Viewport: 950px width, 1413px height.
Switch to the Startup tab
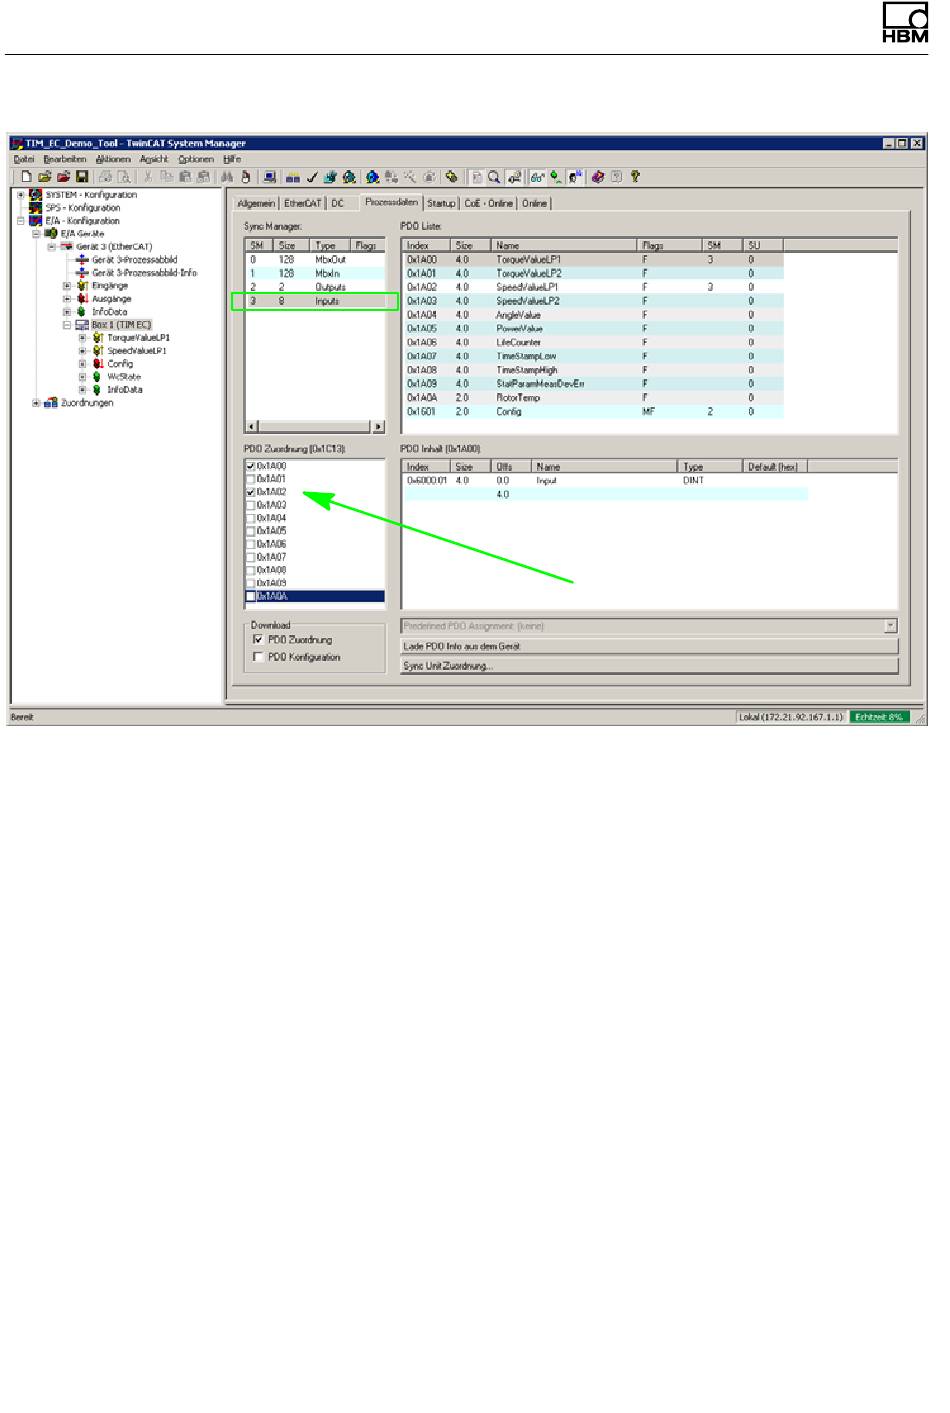pos(441,204)
